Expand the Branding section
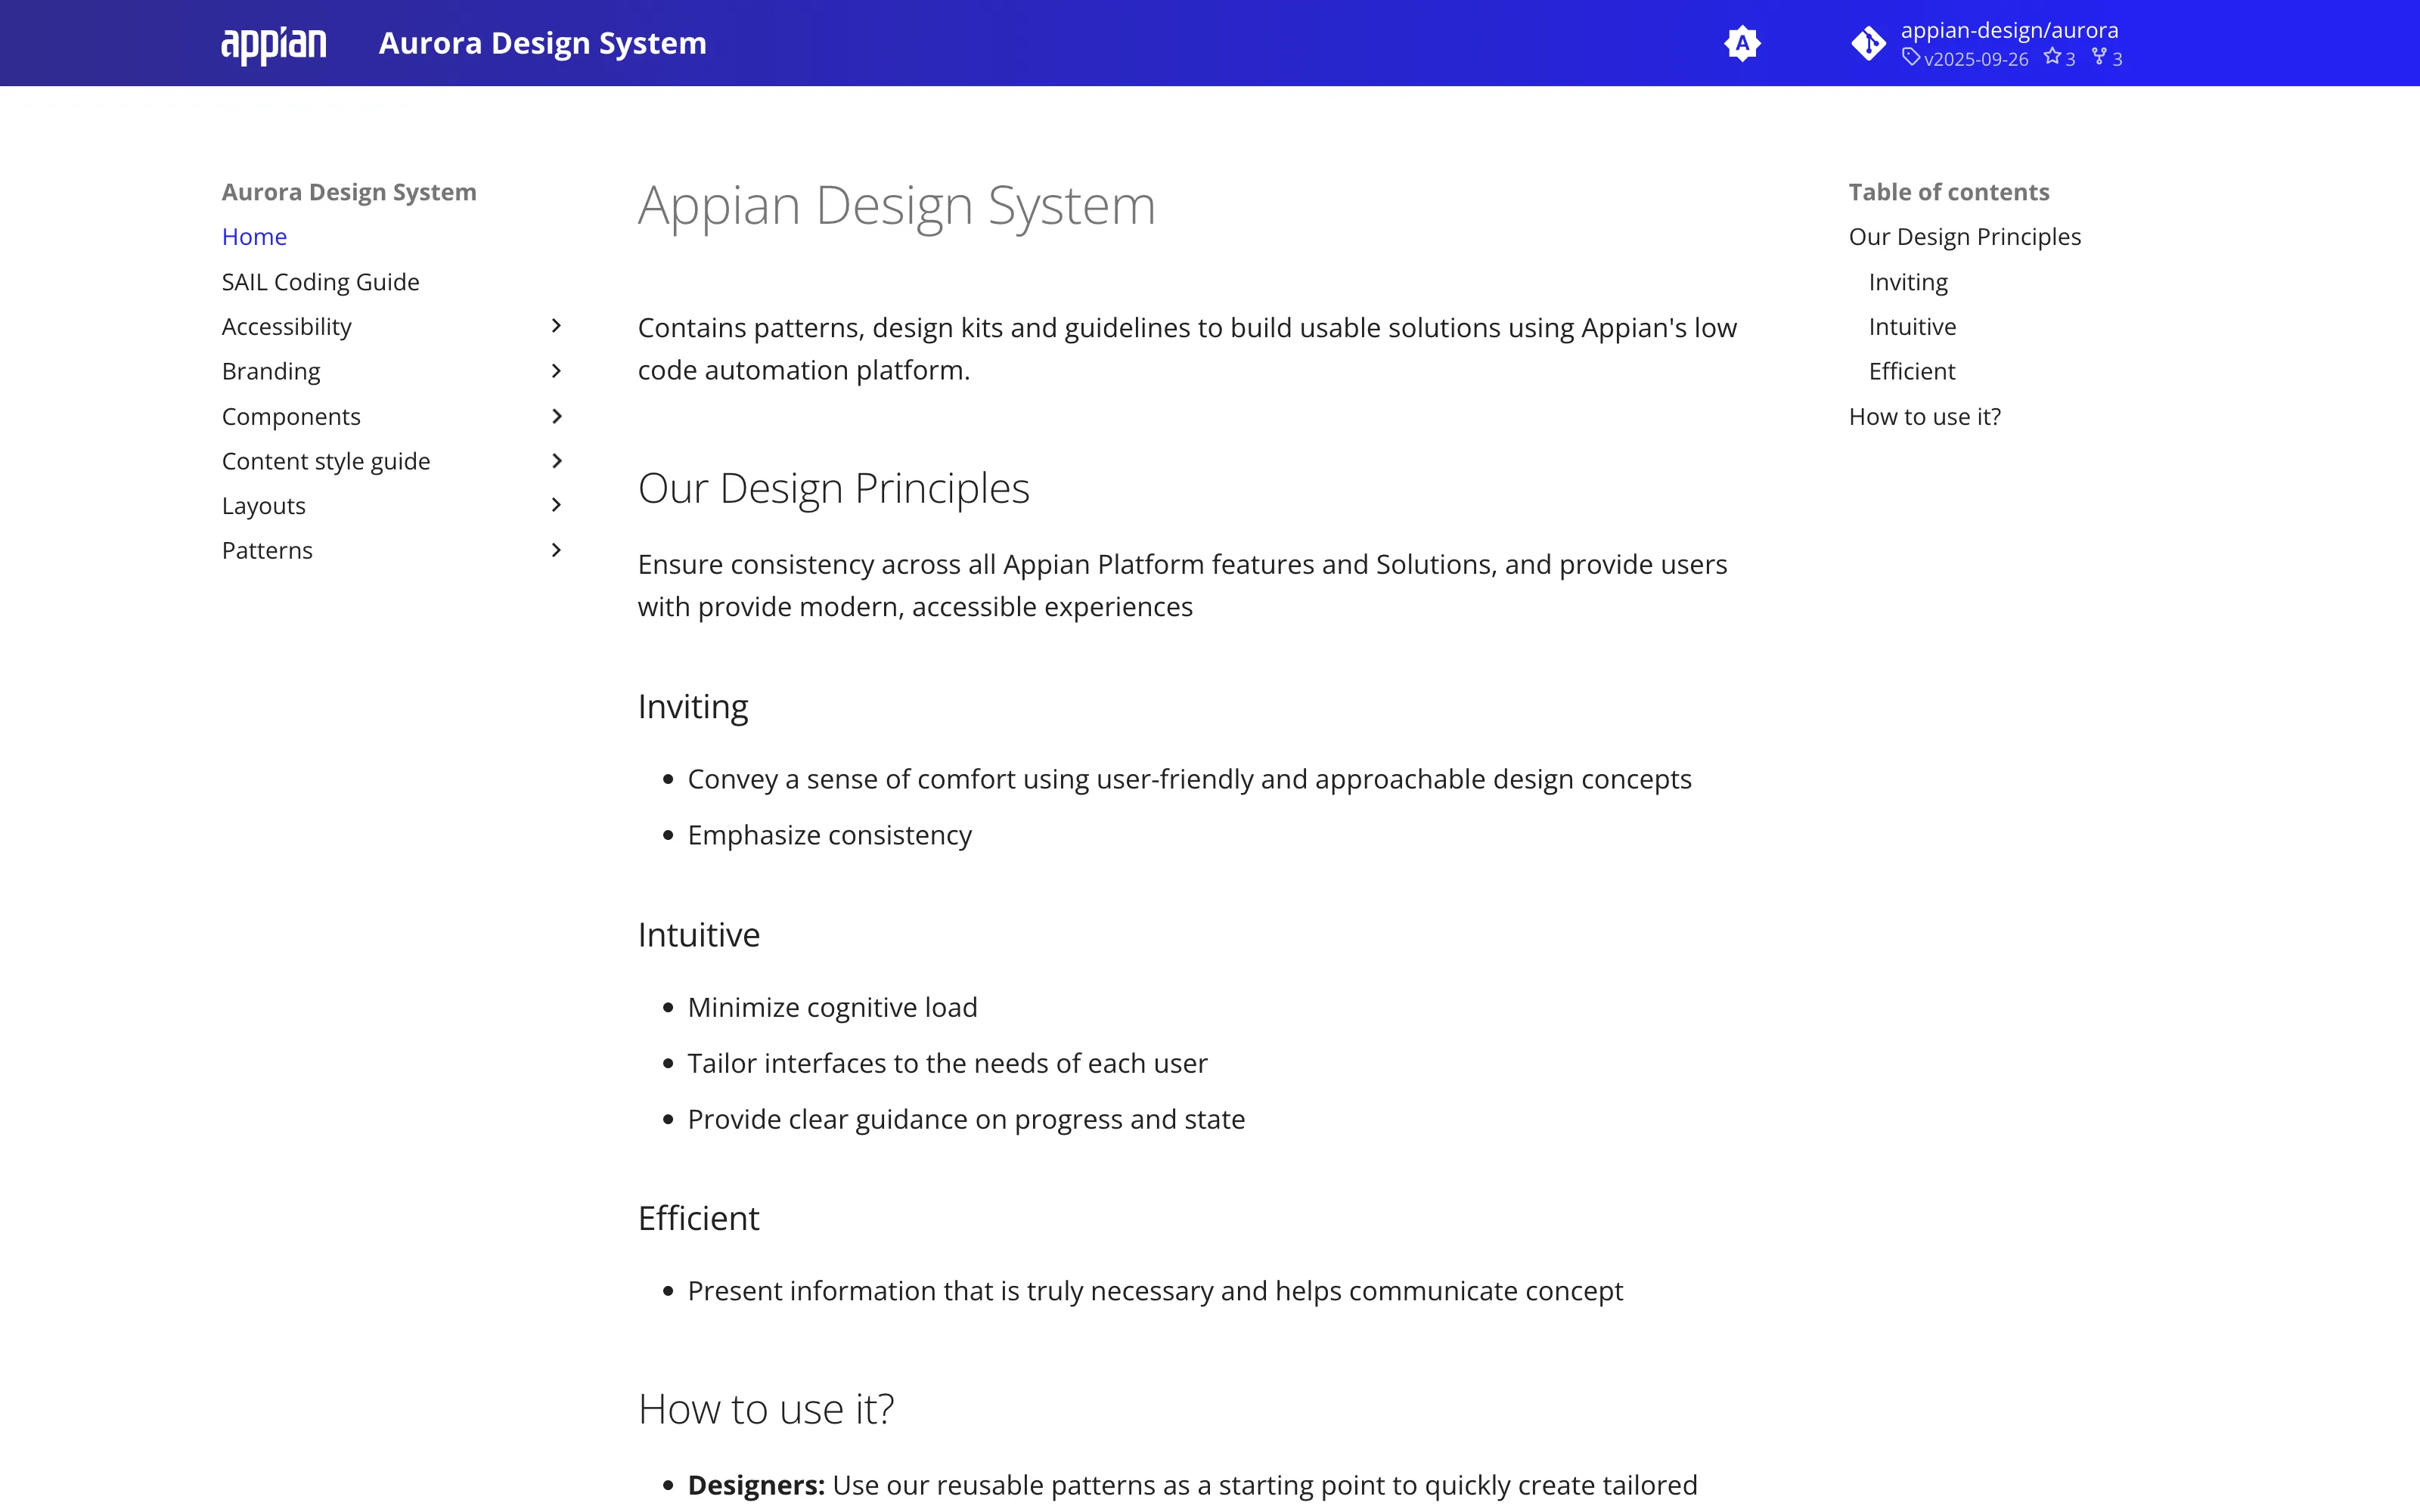This screenshot has width=2420, height=1512. 556,371
